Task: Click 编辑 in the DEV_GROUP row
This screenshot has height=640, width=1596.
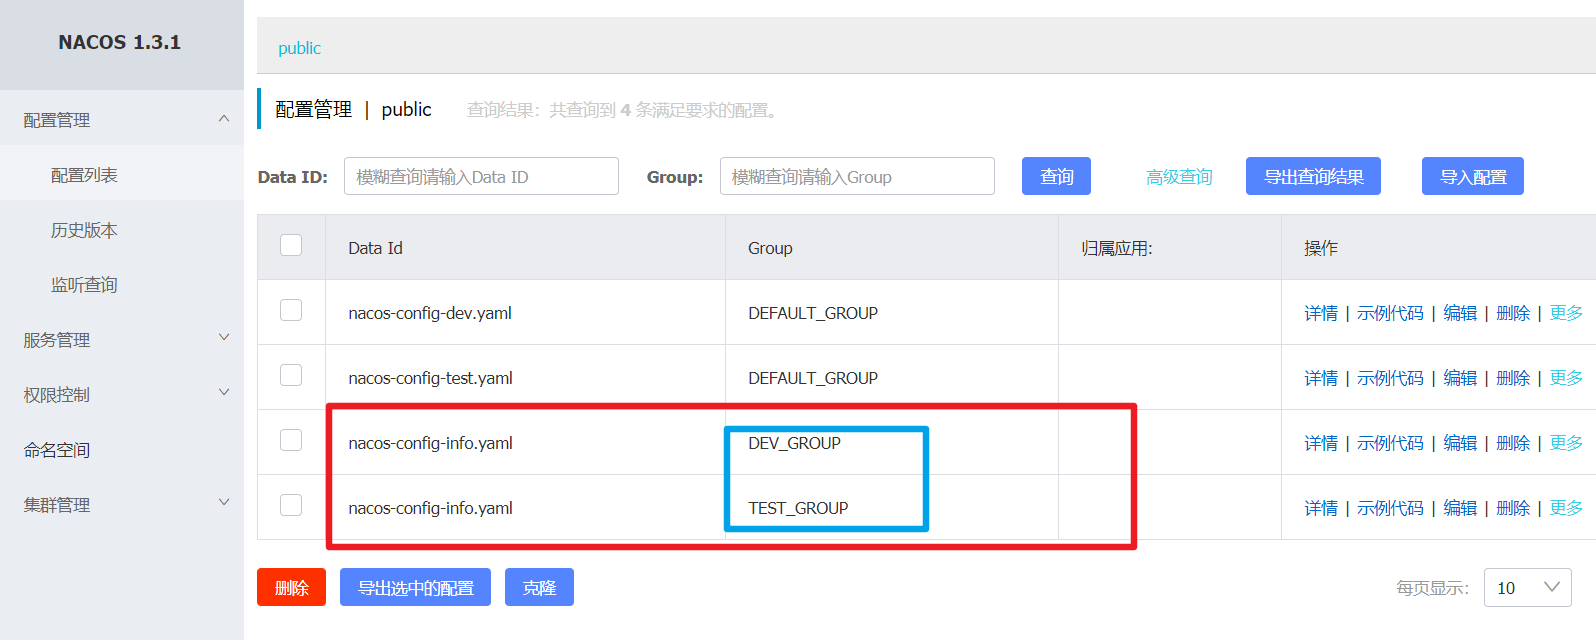Action: (x=1460, y=443)
